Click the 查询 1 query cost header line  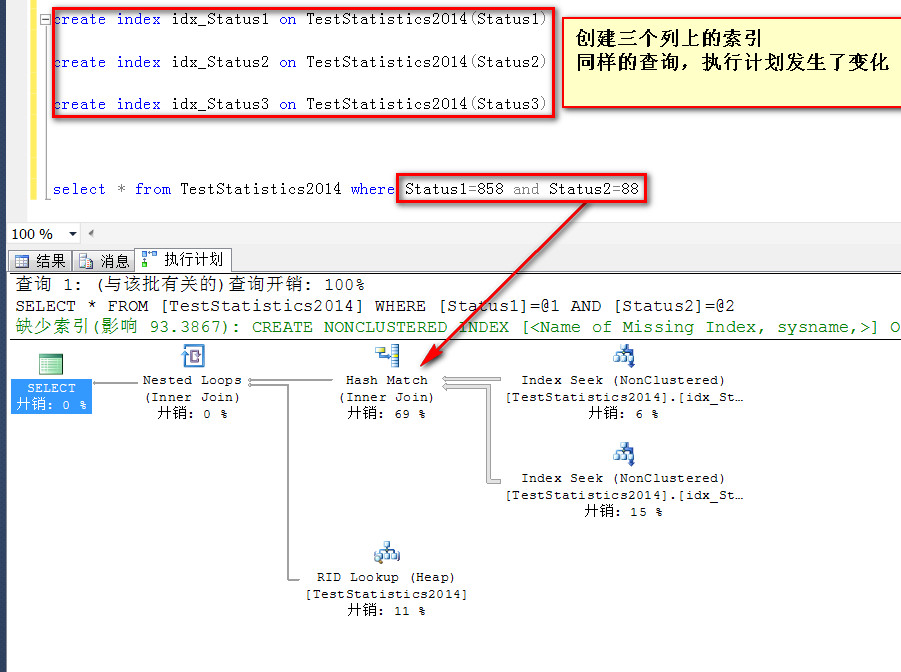point(190,284)
